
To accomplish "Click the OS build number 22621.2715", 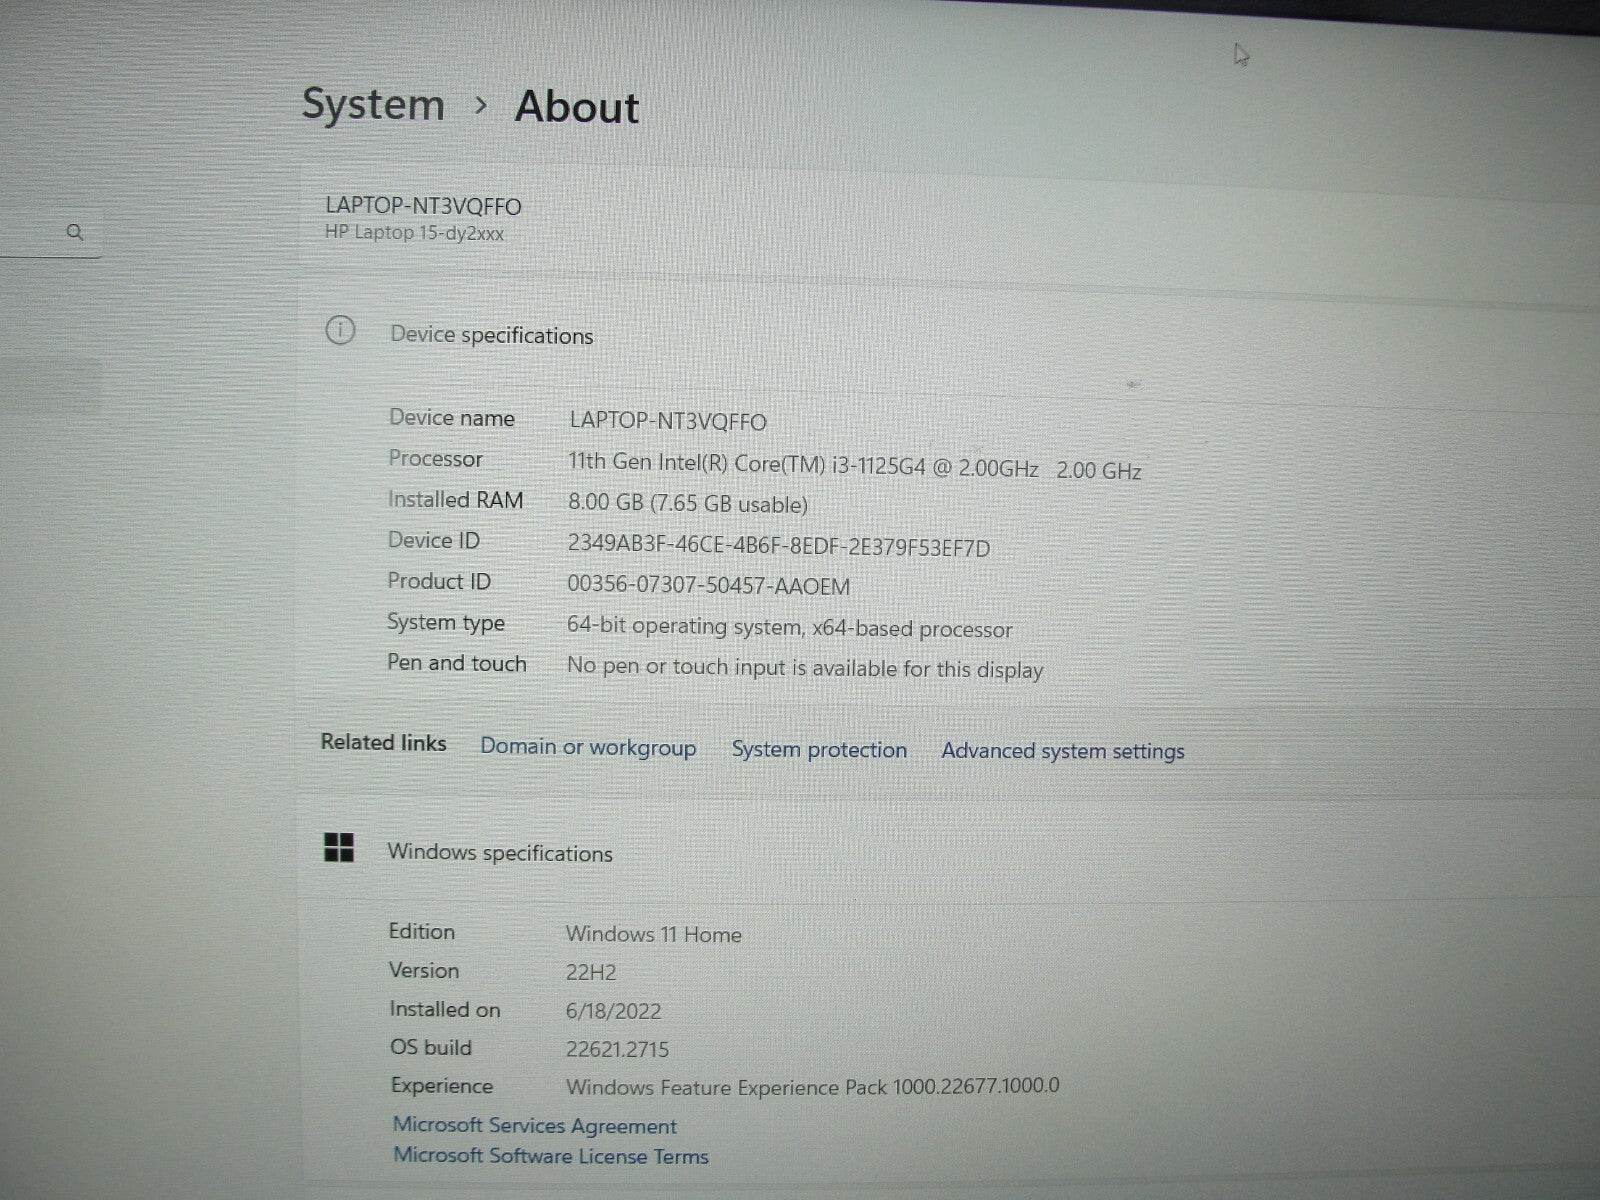I will 619,1049.
